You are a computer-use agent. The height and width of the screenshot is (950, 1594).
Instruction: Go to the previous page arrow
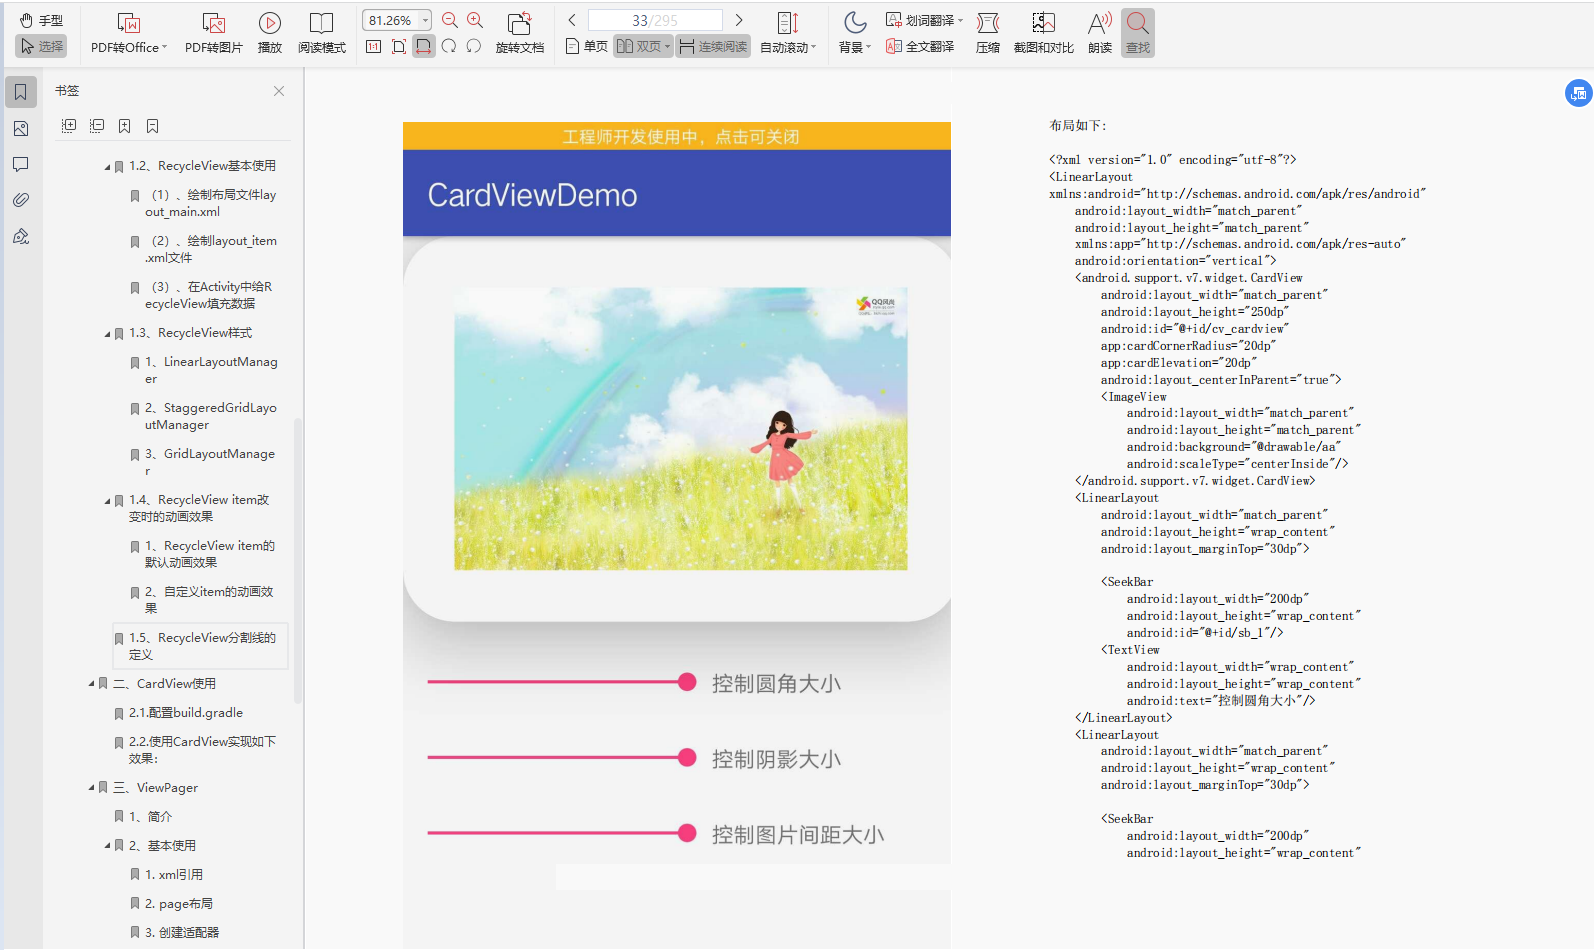coord(572,20)
